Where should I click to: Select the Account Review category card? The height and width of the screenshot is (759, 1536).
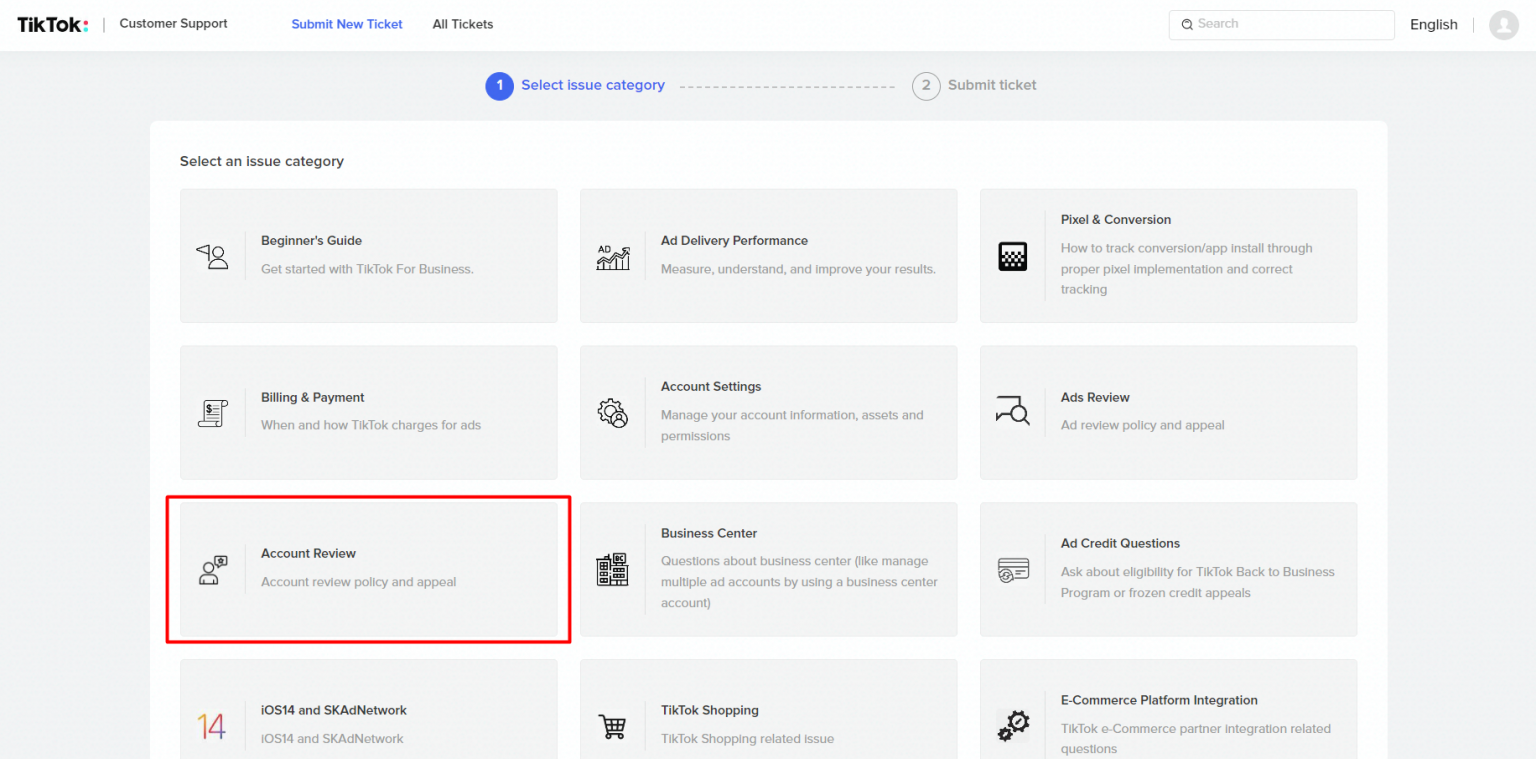(368, 570)
